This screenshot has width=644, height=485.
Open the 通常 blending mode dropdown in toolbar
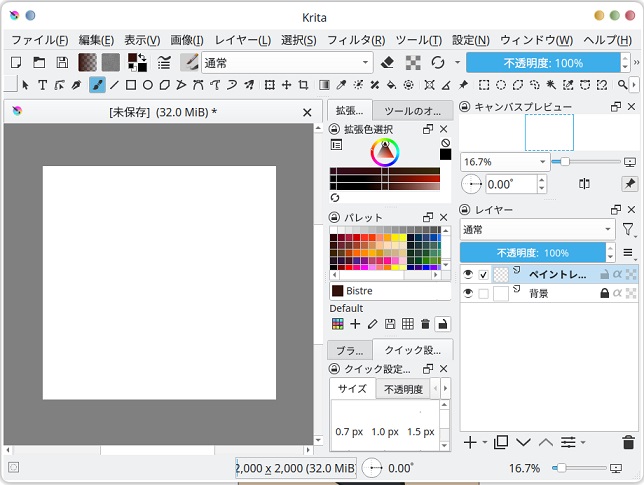tap(286, 62)
